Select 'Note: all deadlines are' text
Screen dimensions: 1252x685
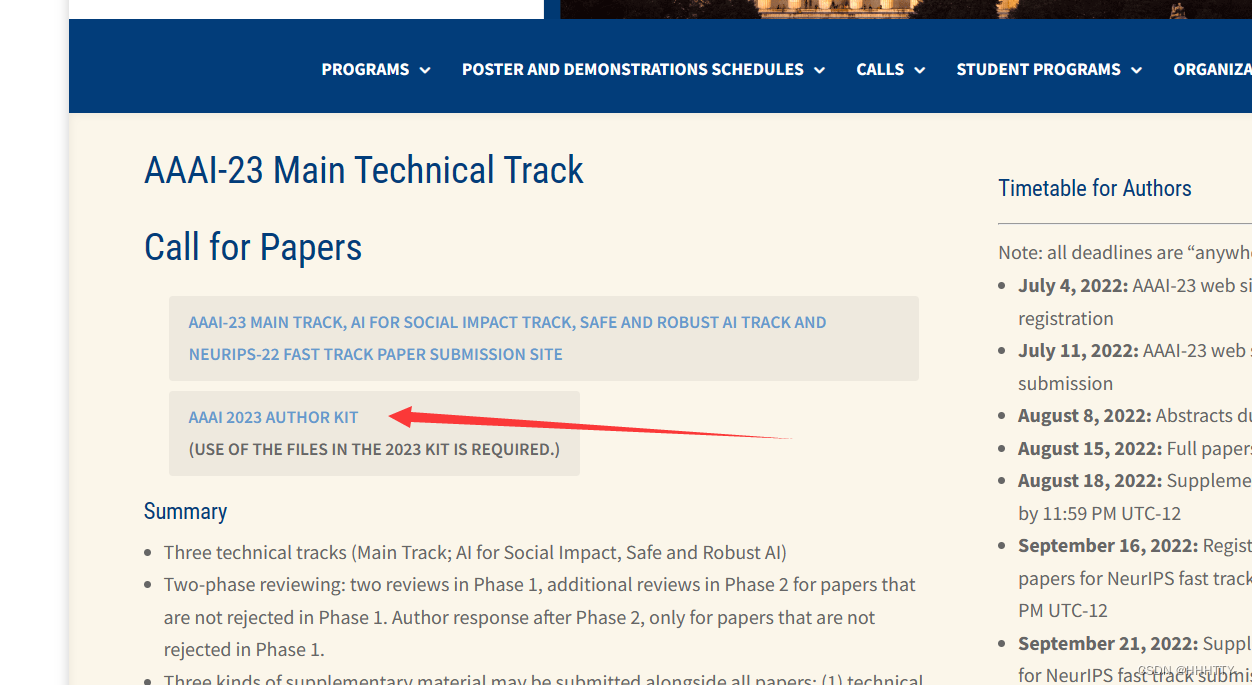(x=1125, y=253)
